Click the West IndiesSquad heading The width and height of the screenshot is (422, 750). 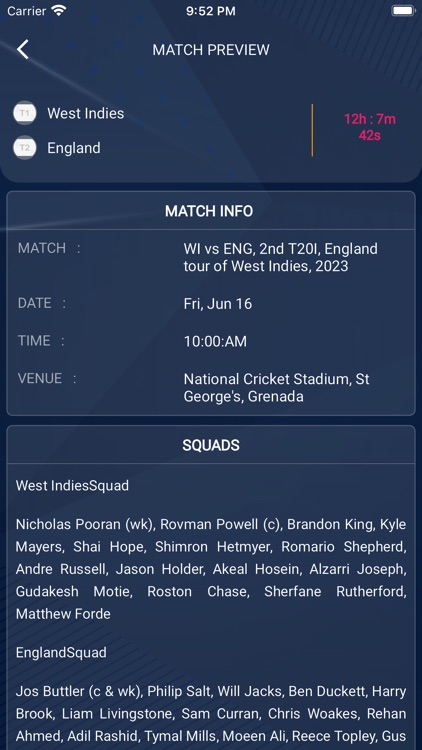pyautogui.click(x=72, y=485)
